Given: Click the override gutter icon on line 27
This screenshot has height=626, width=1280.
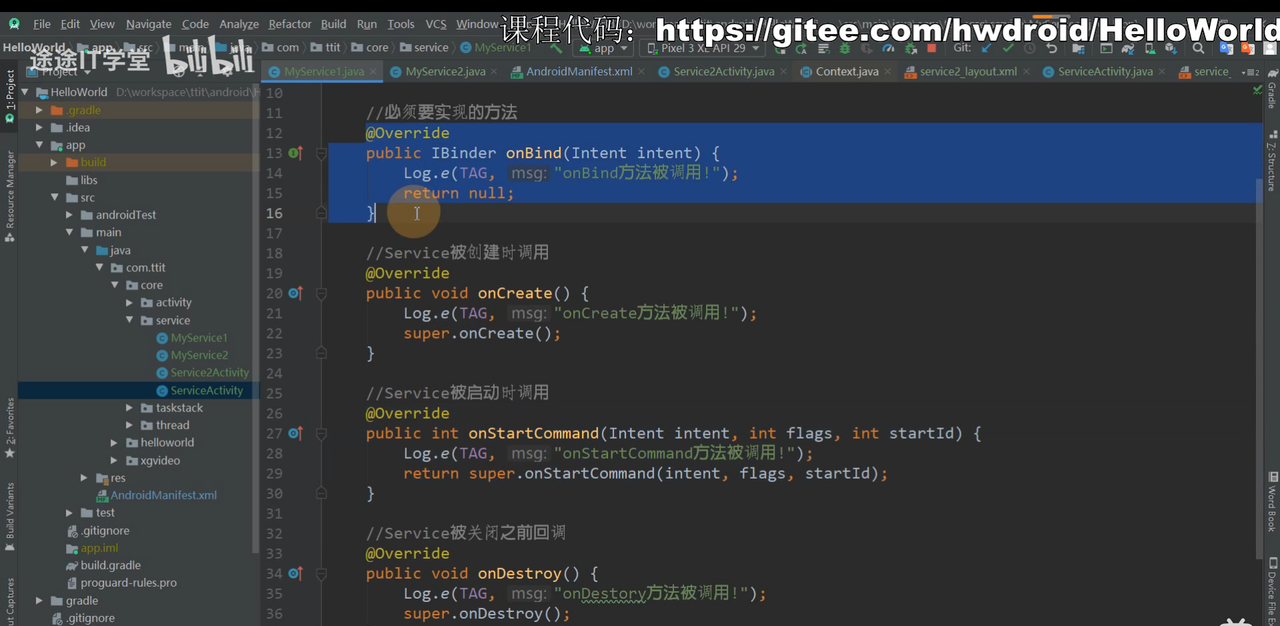Looking at the screenshot, I should coord(295,433).
